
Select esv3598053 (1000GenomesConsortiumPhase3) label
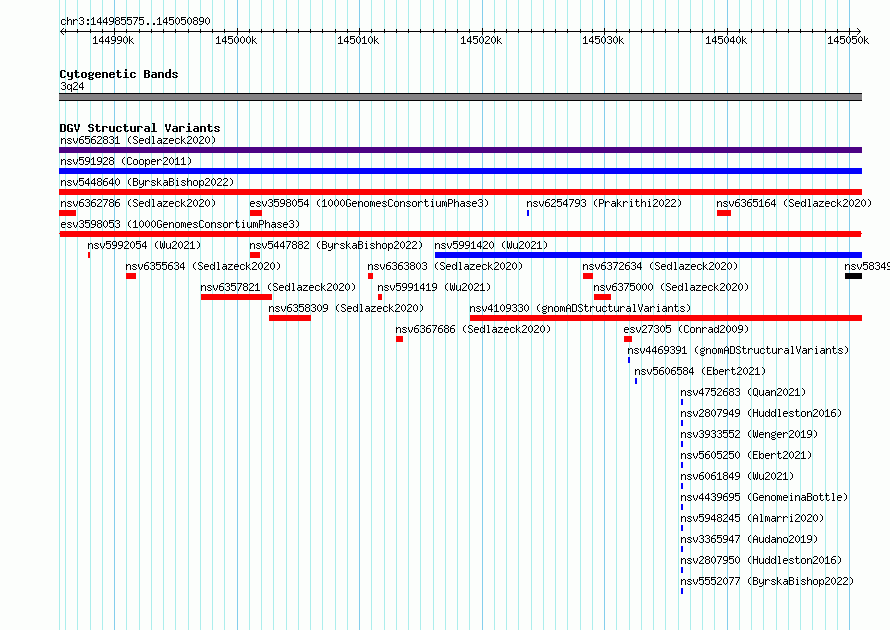pyautogui.click(x=180, y=224)
